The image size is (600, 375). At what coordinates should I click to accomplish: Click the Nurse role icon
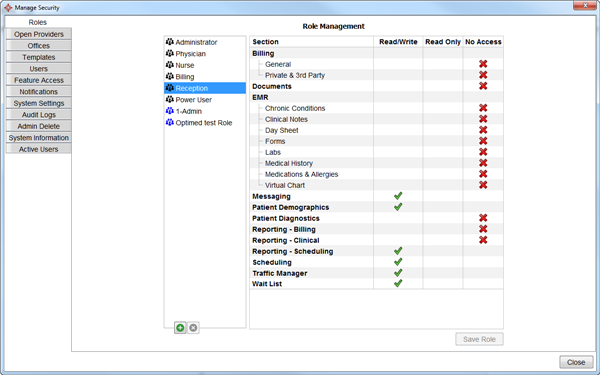[x=170, y=65]
